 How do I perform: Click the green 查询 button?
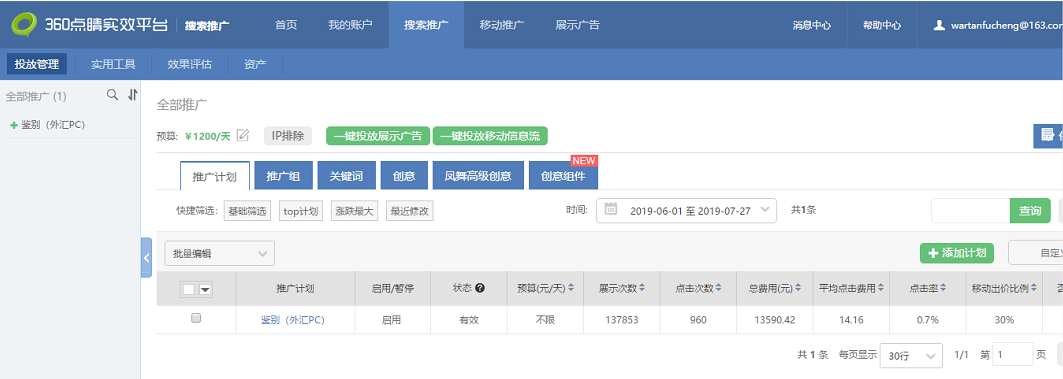[1030, 211]
